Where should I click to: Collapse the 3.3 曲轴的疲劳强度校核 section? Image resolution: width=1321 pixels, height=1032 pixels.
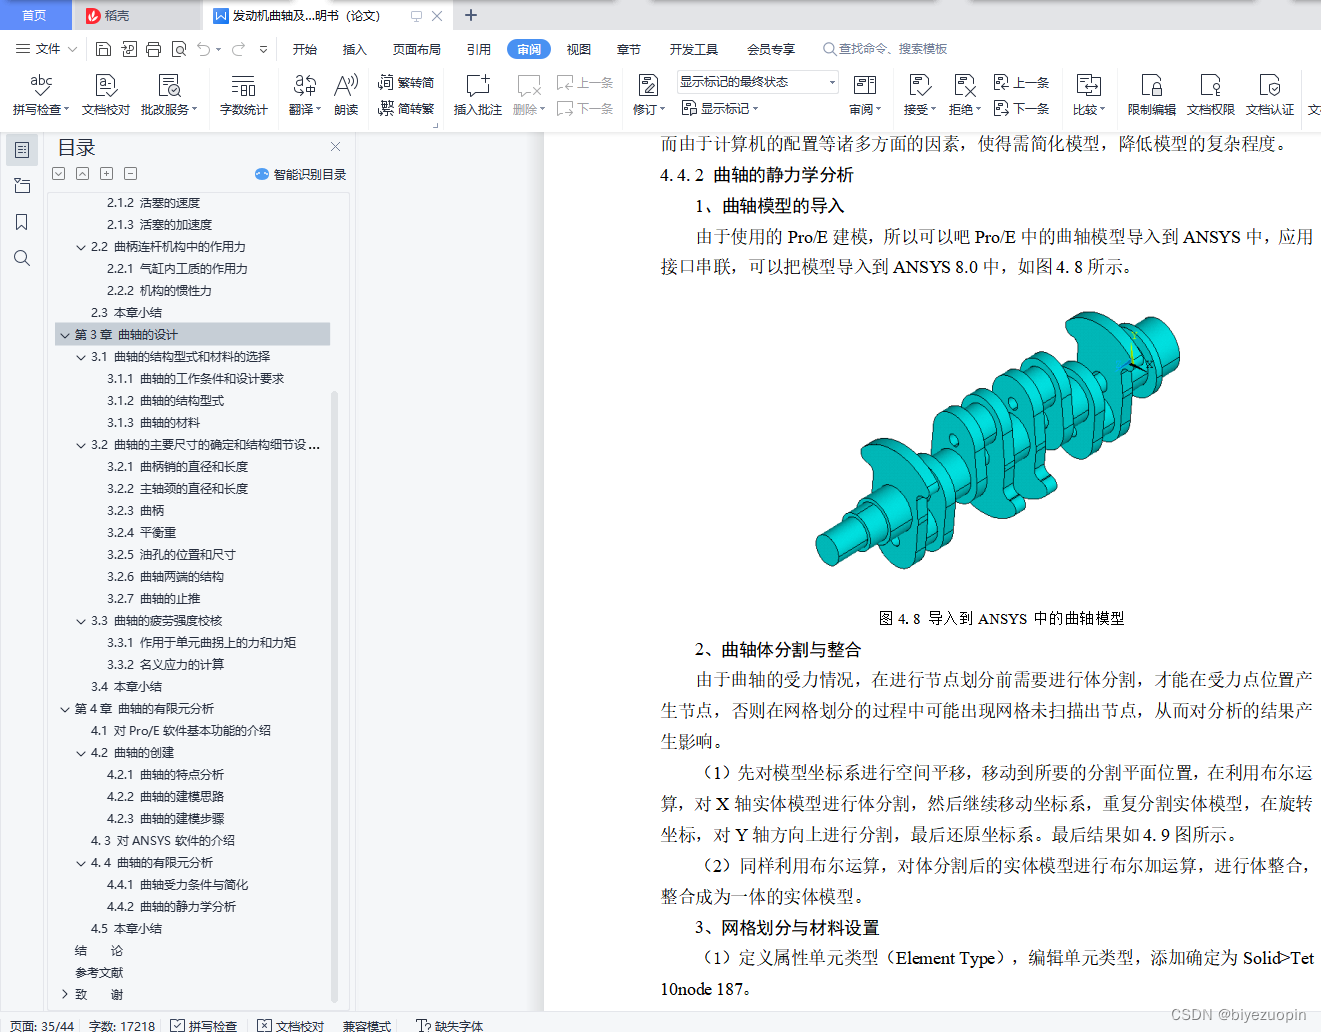81,621
